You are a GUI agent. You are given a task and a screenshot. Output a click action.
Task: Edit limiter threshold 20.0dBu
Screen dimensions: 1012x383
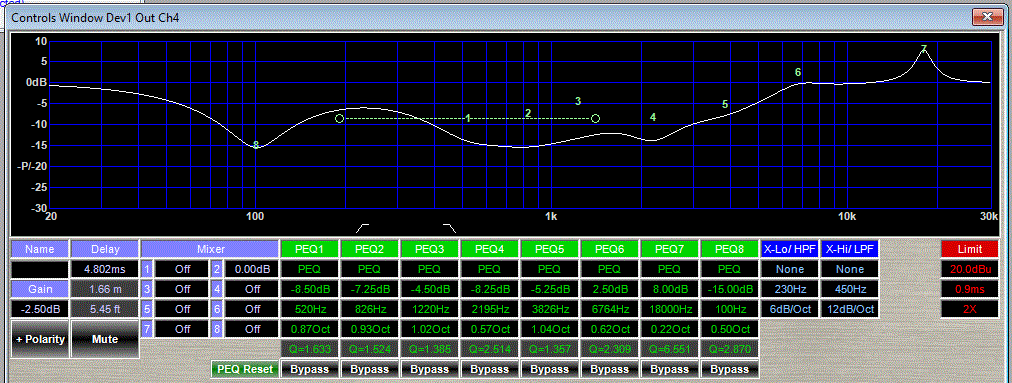tap(969, 269)
